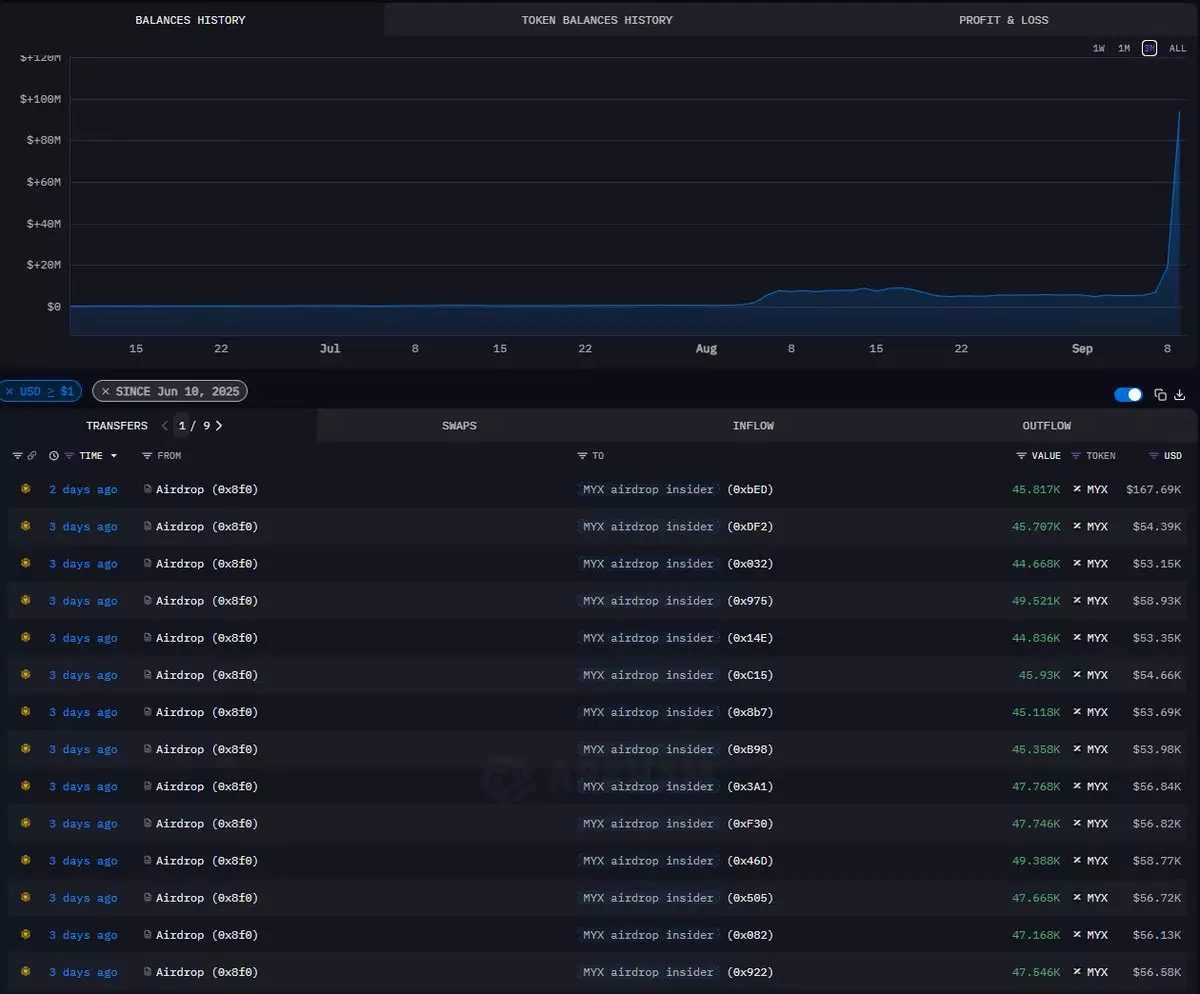Open the filter icon for the TIME column
The width and height of the screenshot is (1200, 994).
pyautogui.click(x=69, y=456)
